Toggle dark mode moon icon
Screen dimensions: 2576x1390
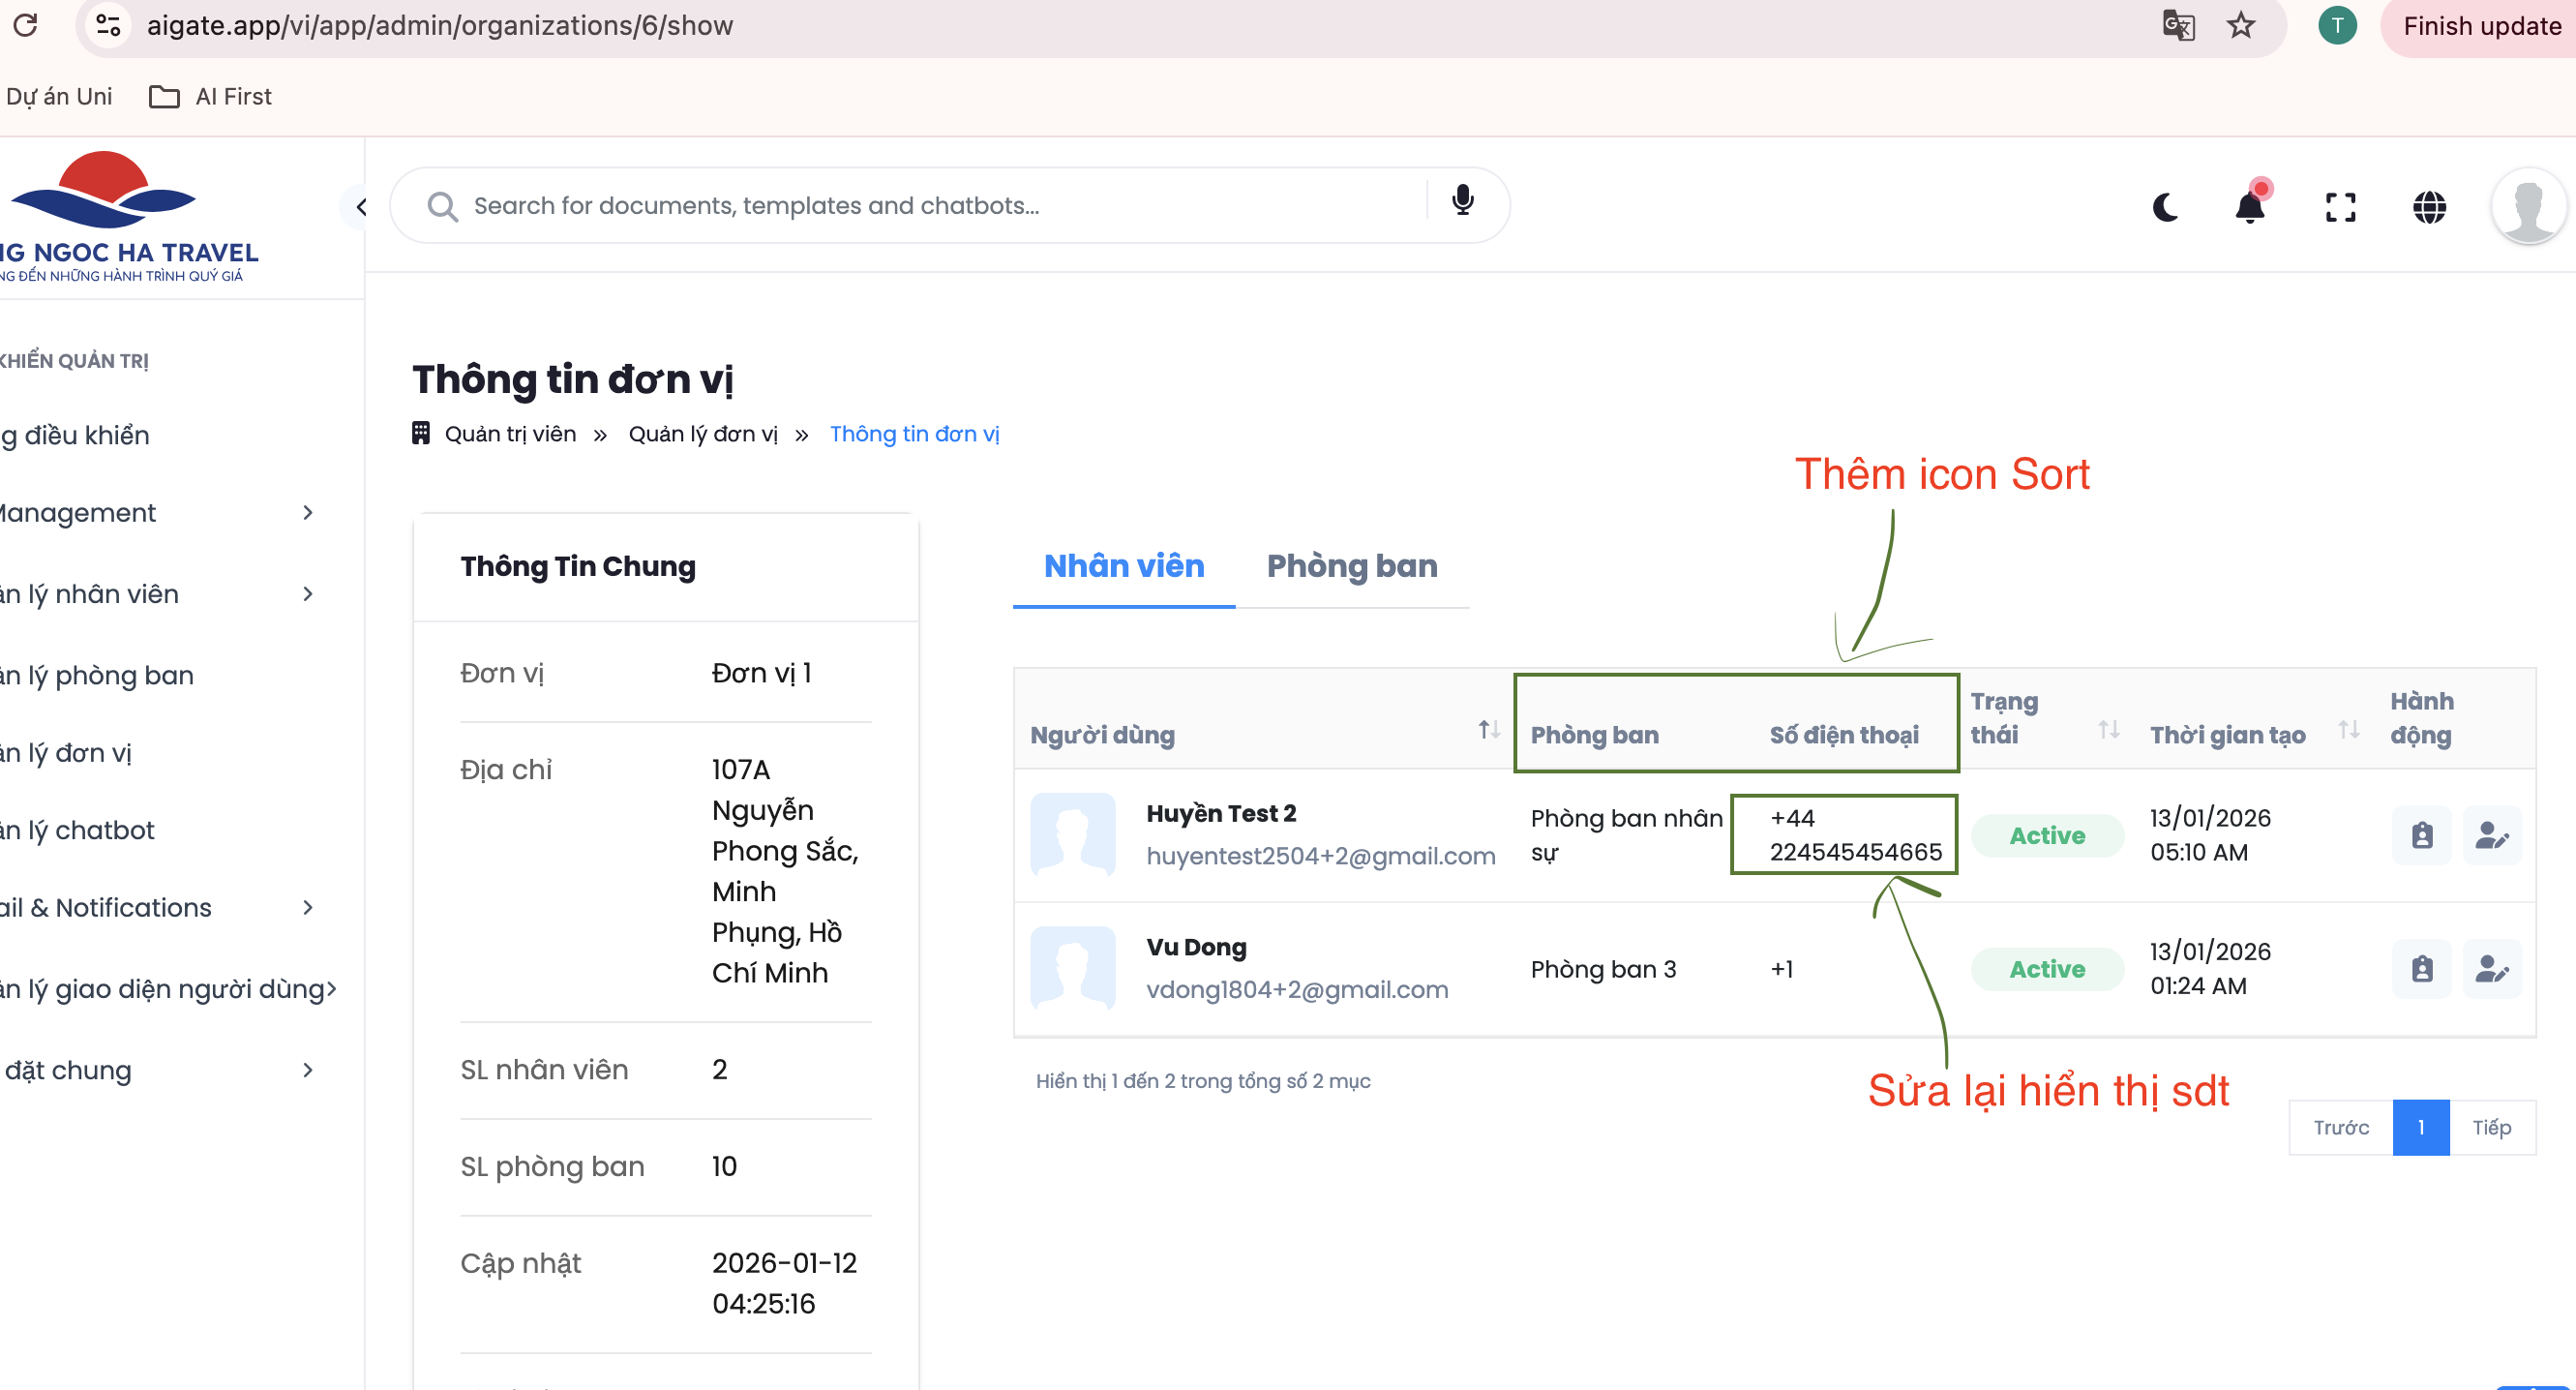coord(2165,207)
